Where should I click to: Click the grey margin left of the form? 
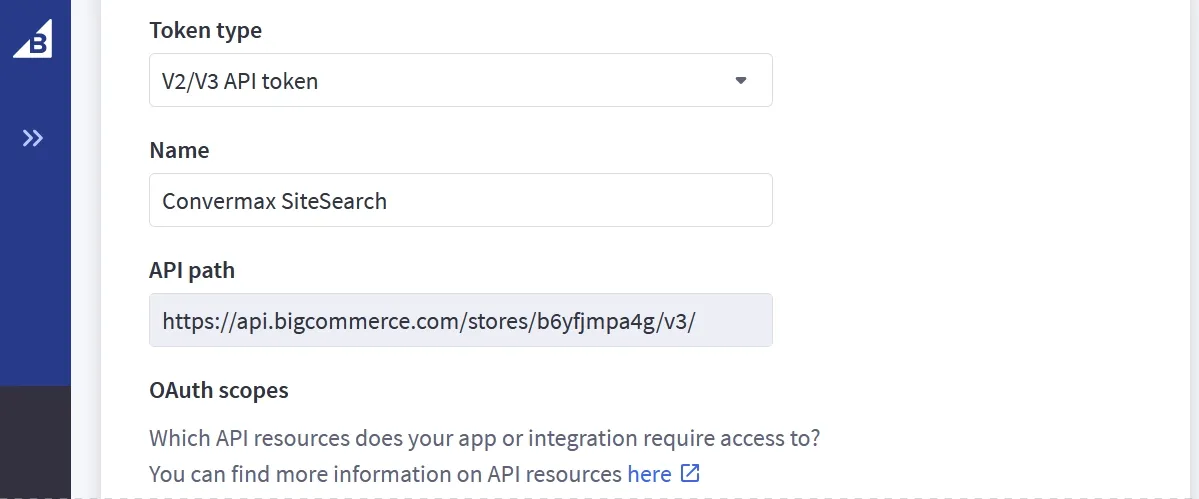point(86,250)
